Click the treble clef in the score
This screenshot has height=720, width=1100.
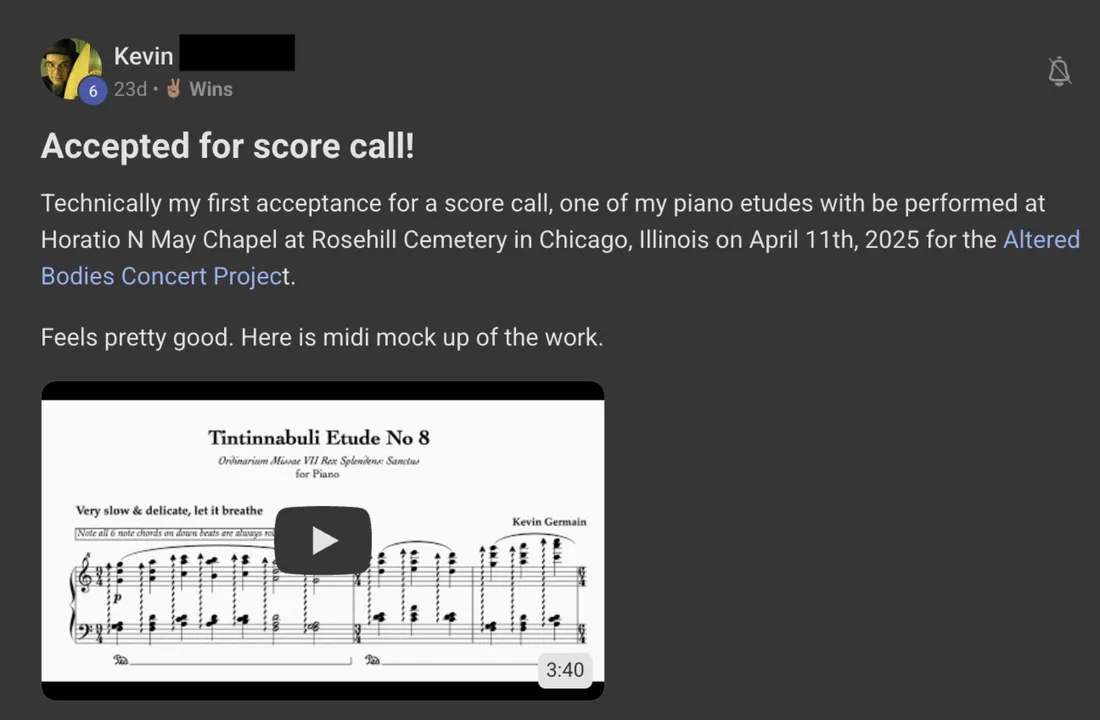pos(84,577)
